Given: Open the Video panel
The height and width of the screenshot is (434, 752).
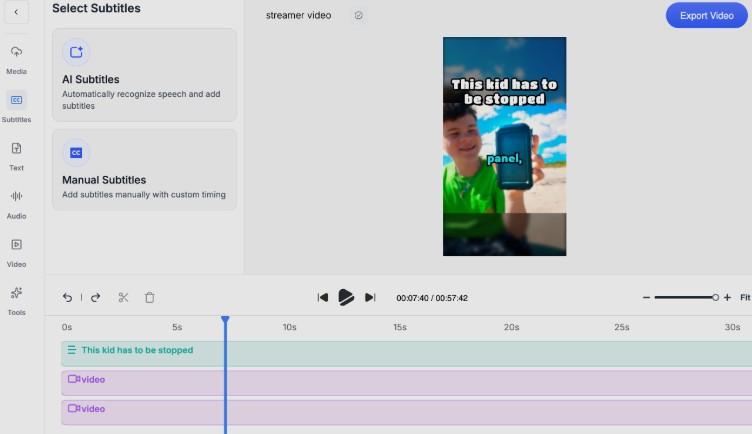Looking at the screenshot, I should pyautogui.click(x=16, y=253).
